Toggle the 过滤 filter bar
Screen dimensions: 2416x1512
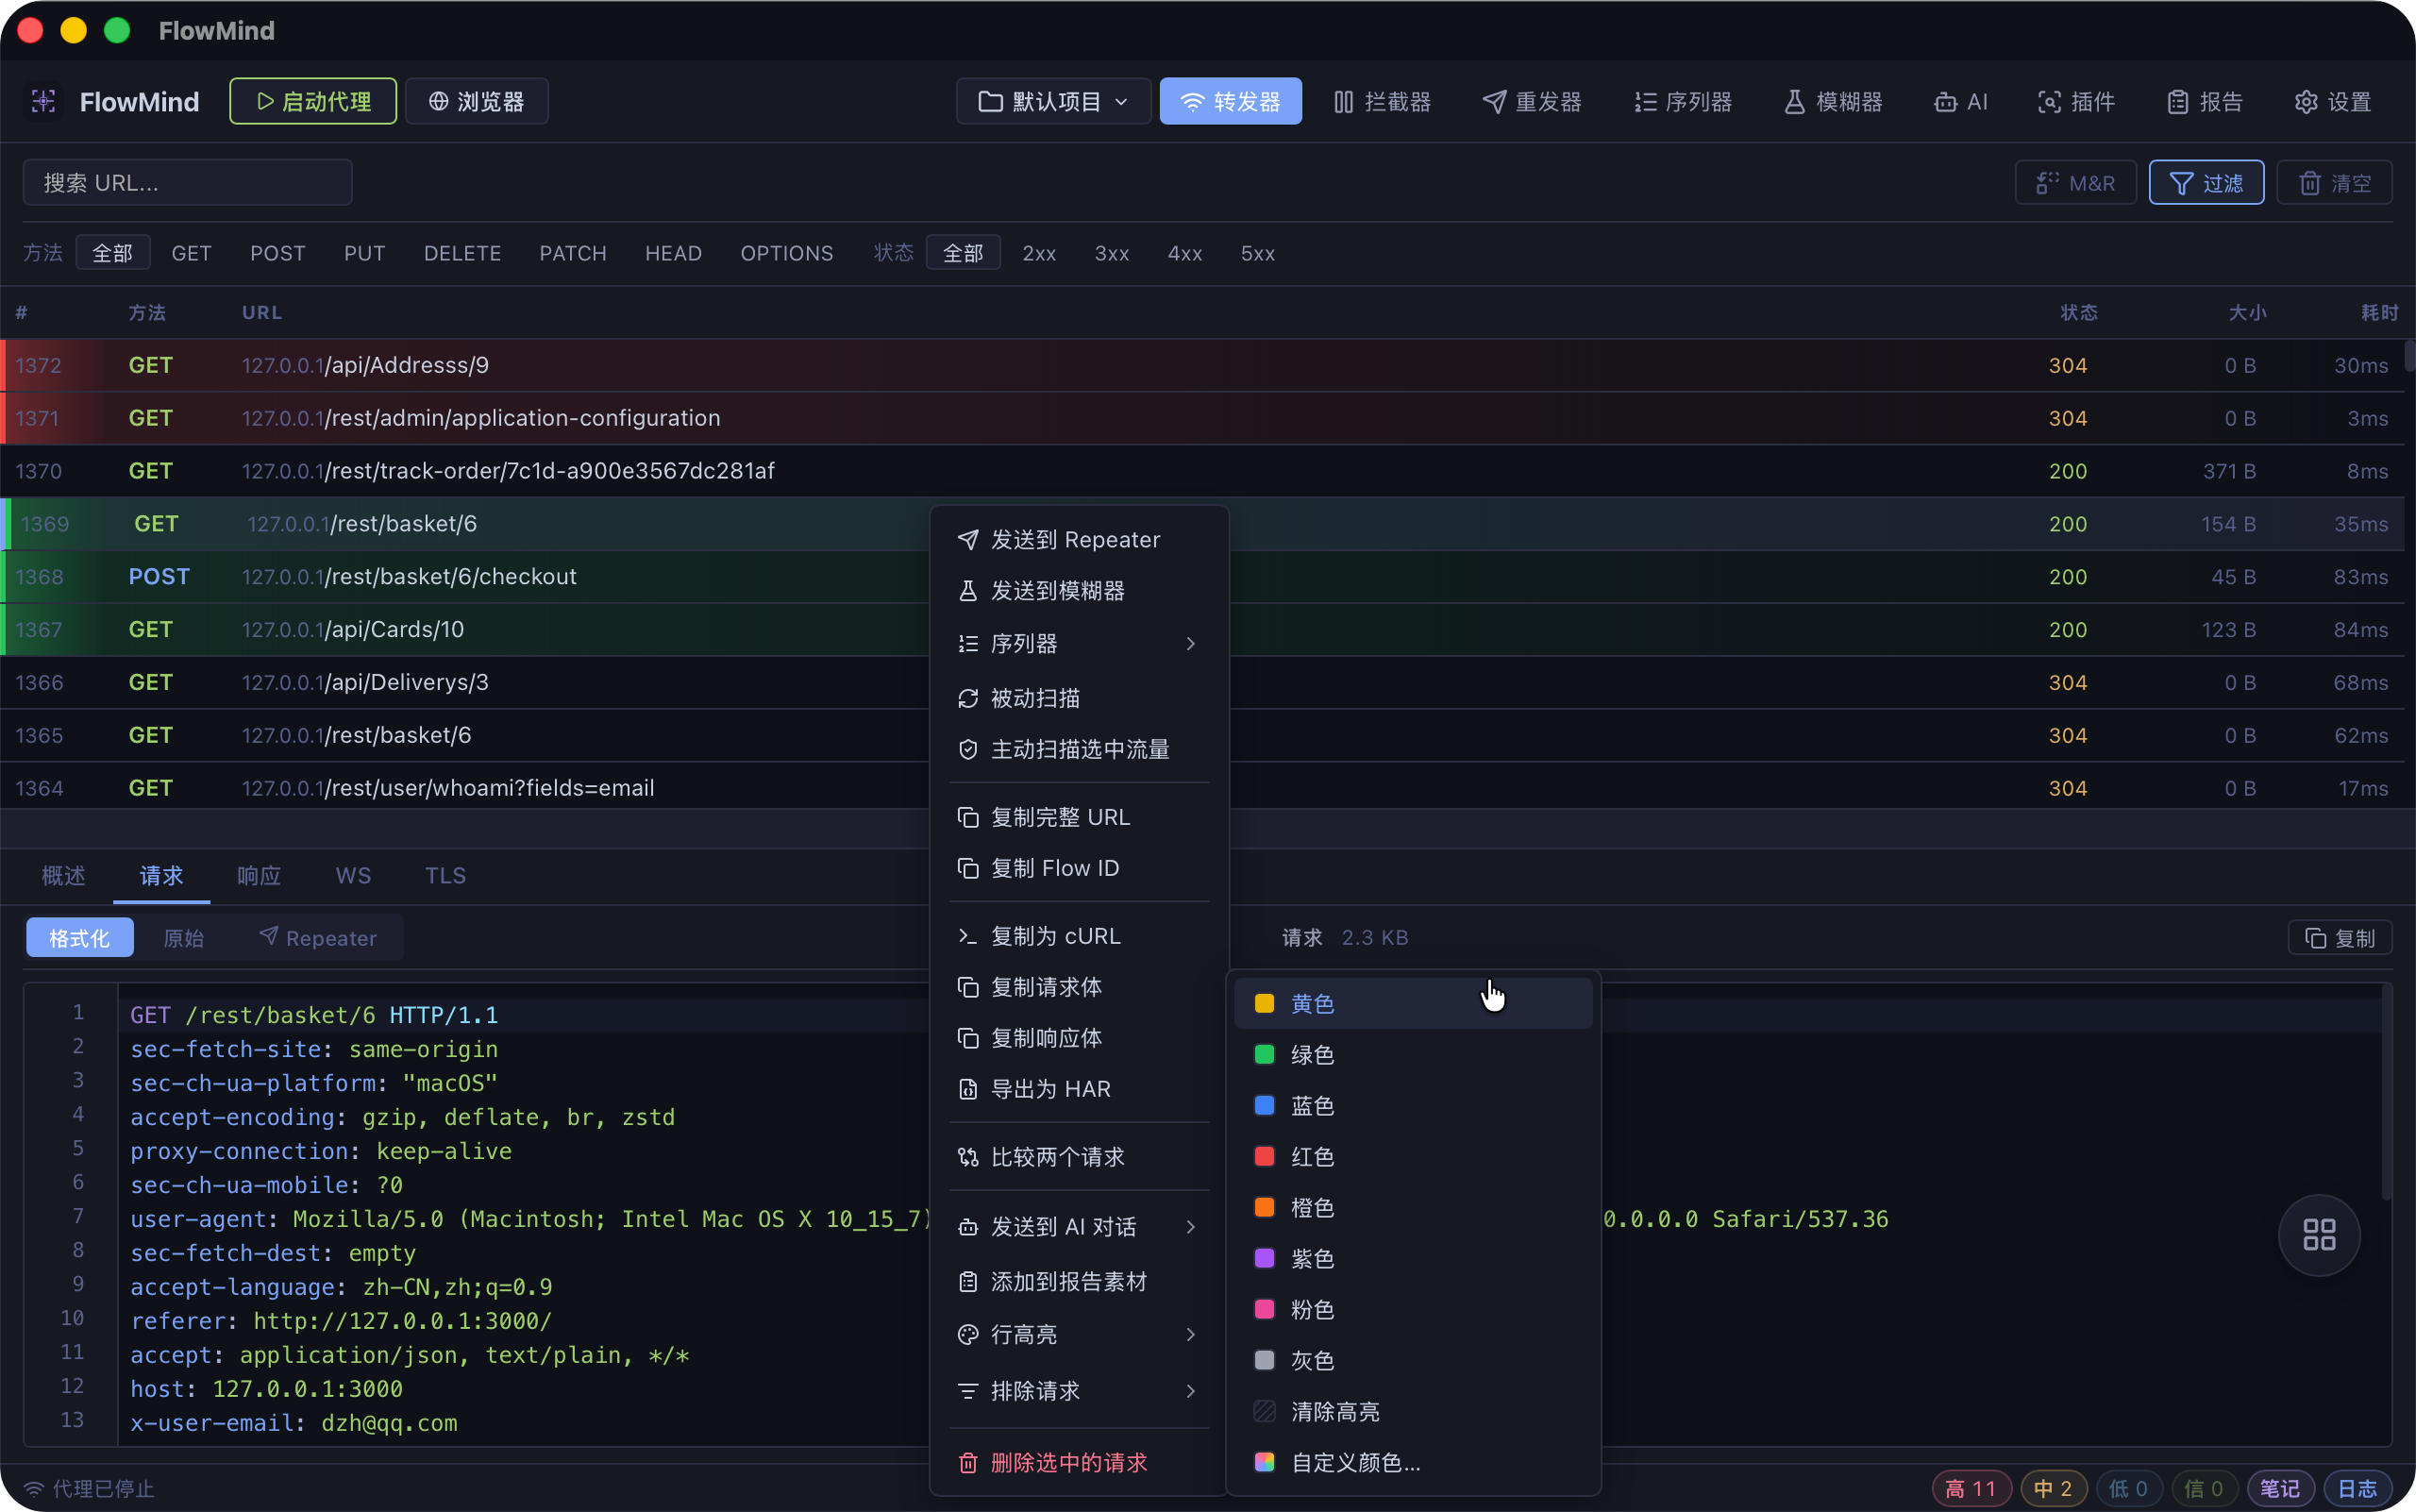click(2206, 183)
